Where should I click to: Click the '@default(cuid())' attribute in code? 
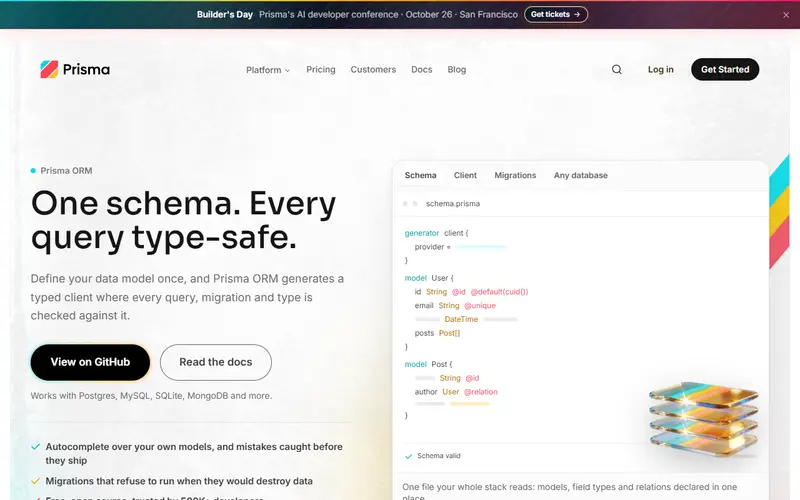pyautogui.click(x=499, y=292)
